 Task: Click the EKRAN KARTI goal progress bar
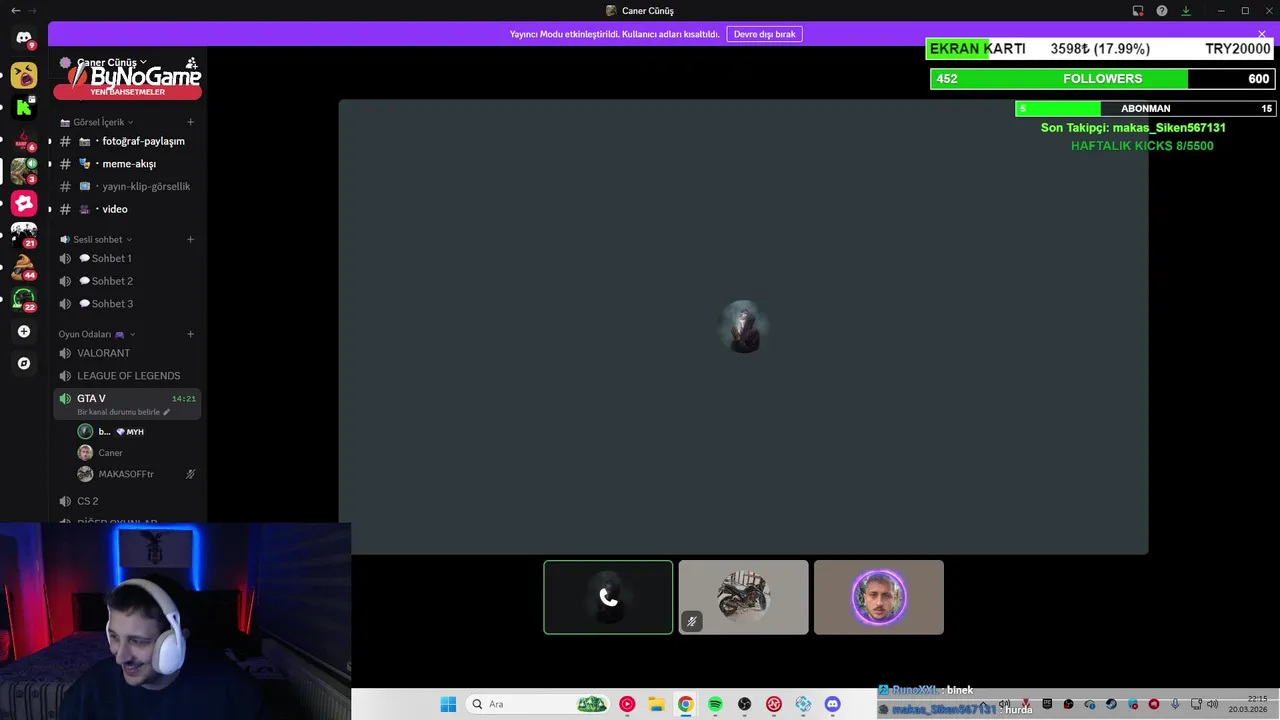point(1100,48)
